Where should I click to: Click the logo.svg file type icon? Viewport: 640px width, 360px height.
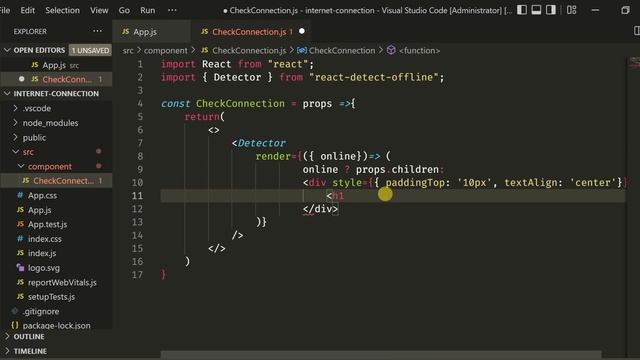tap(20, 268)
